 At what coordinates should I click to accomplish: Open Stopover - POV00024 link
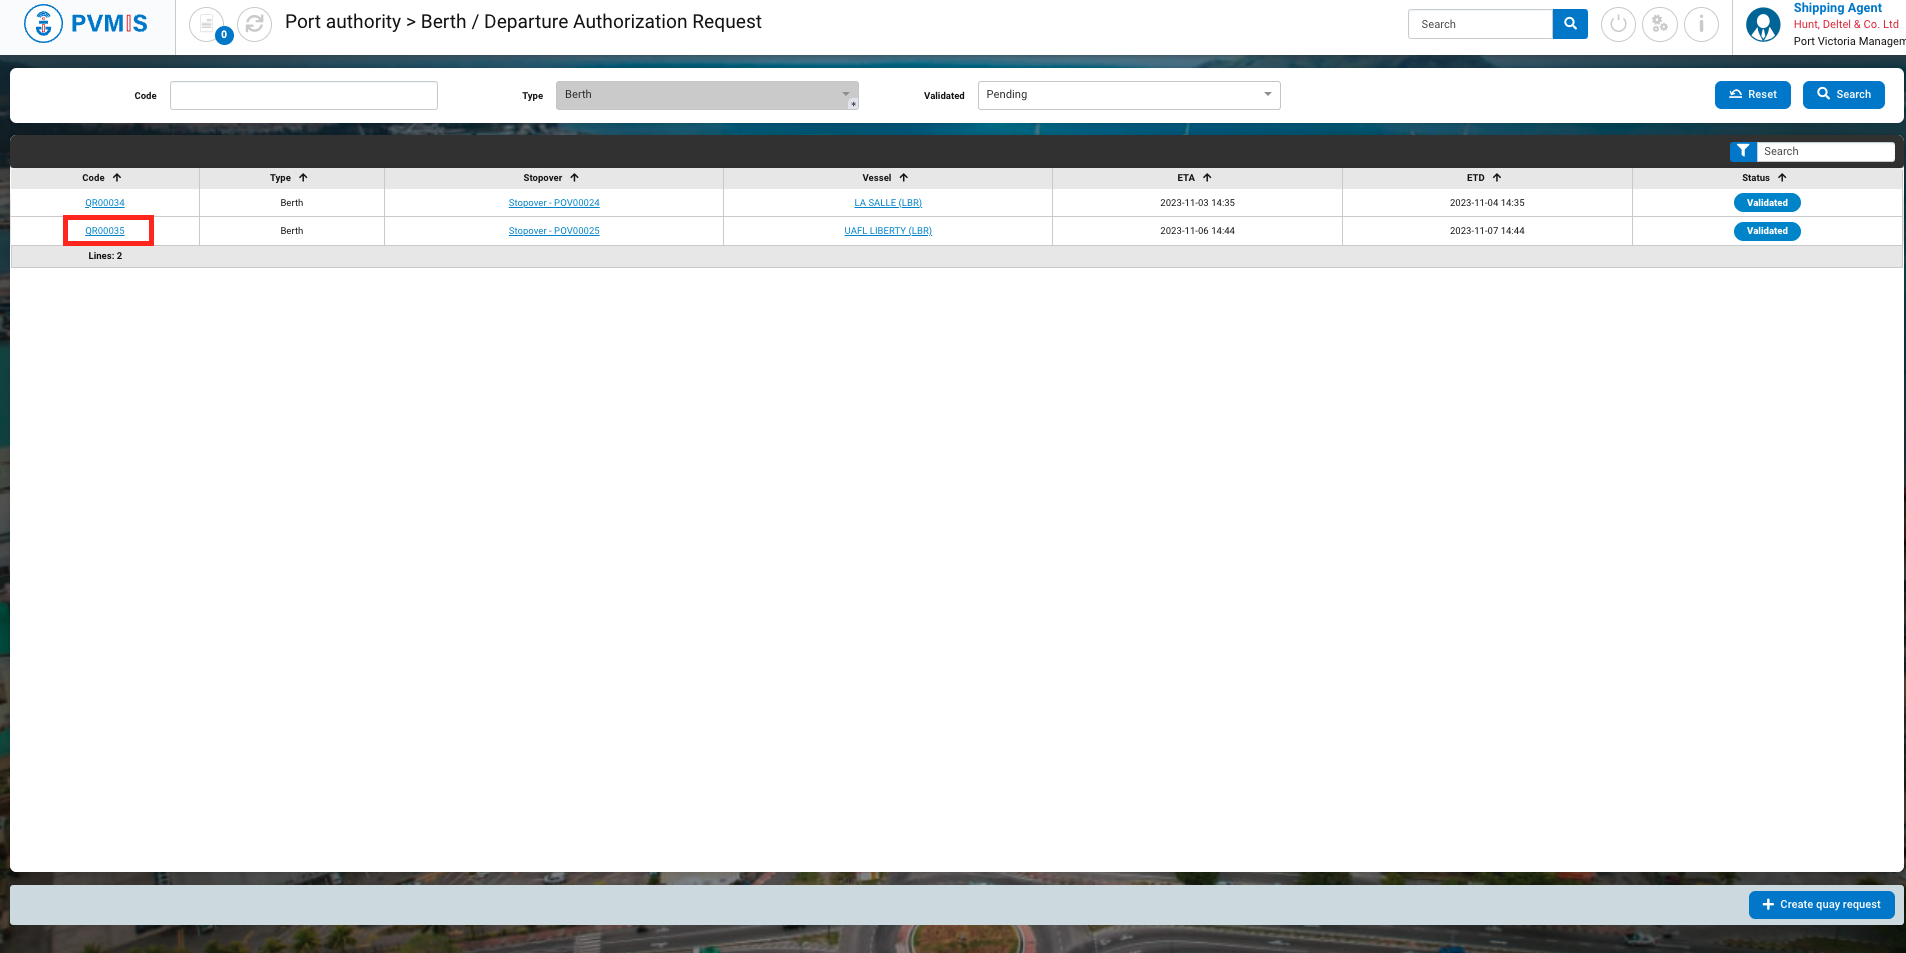pos(554,203)
